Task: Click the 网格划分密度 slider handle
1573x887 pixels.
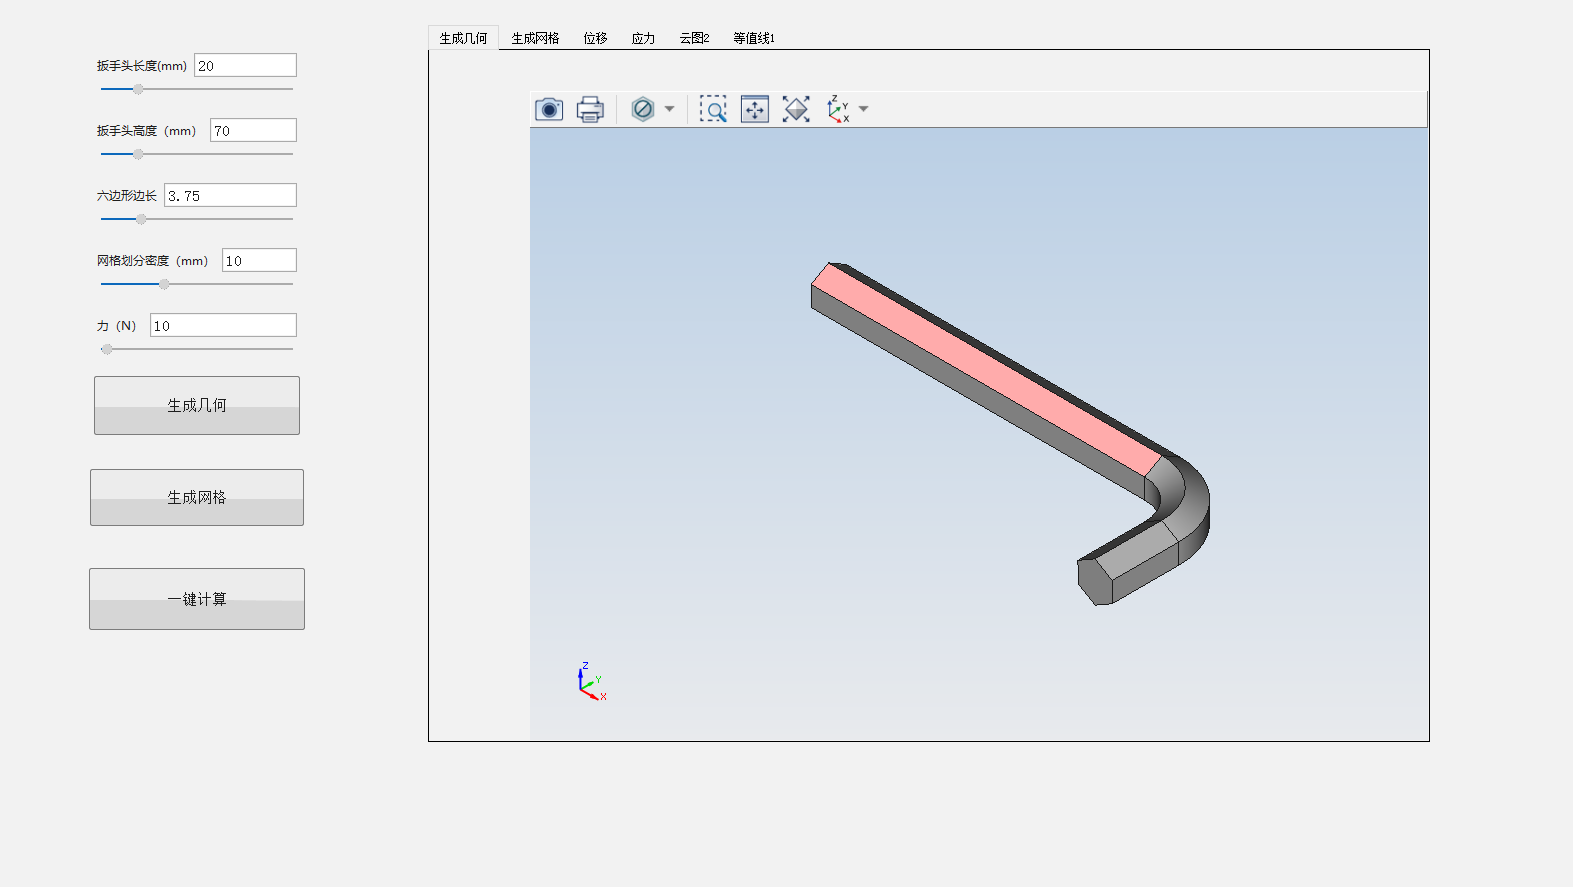Action: 164,284
